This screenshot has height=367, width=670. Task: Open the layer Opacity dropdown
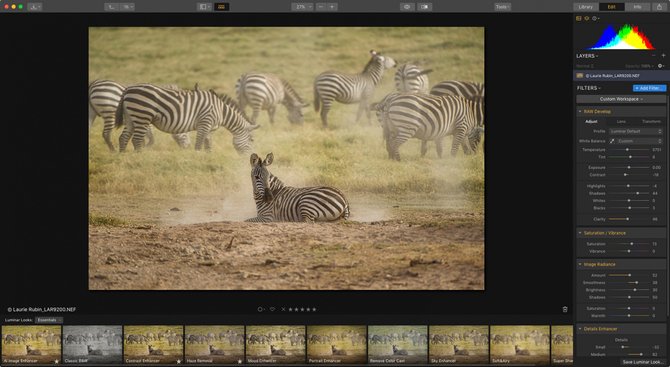pyautogui.click(x=639, y=66)
